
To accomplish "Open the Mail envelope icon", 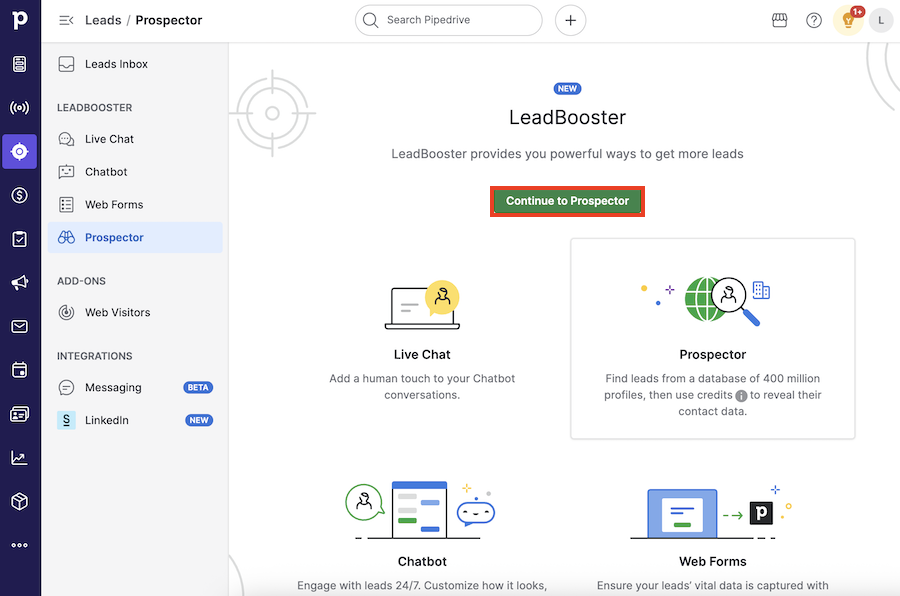I will [x=20, y=327].
